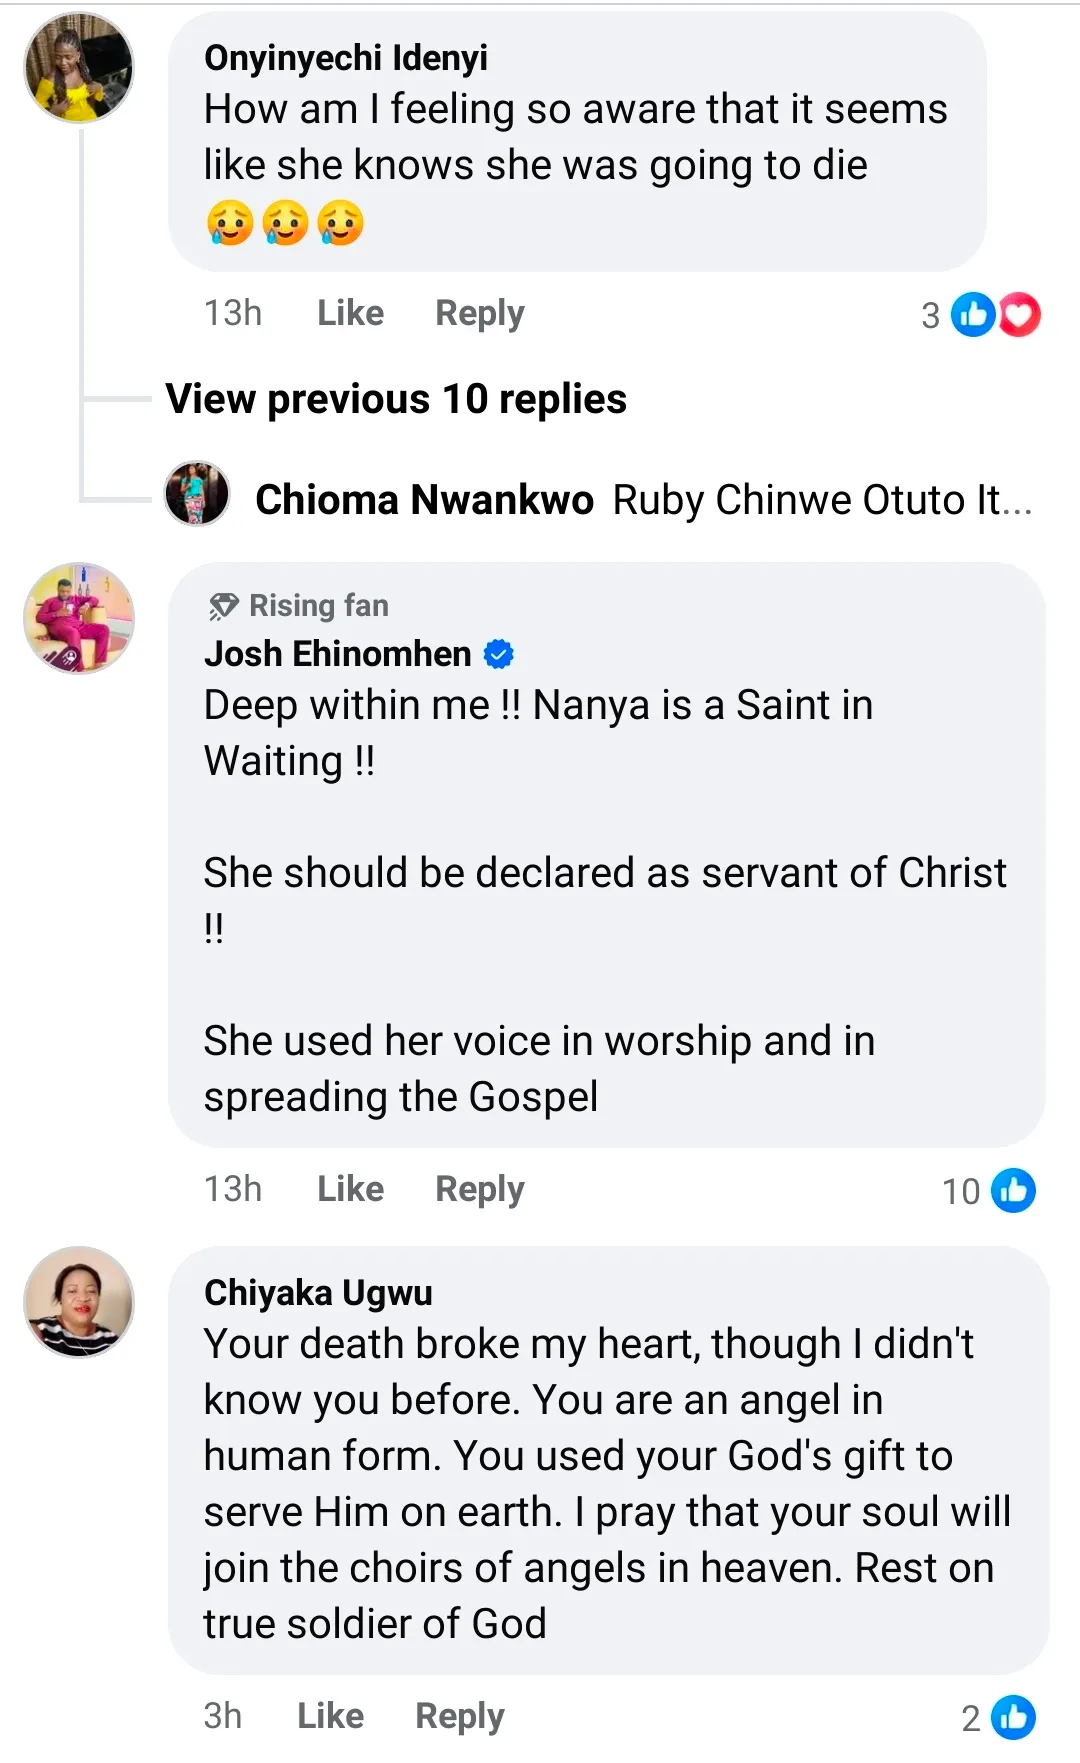1080x1763 pixels.
Task: Expand Chioma Nwankwo's truncated reply
Action: [822, 500]
